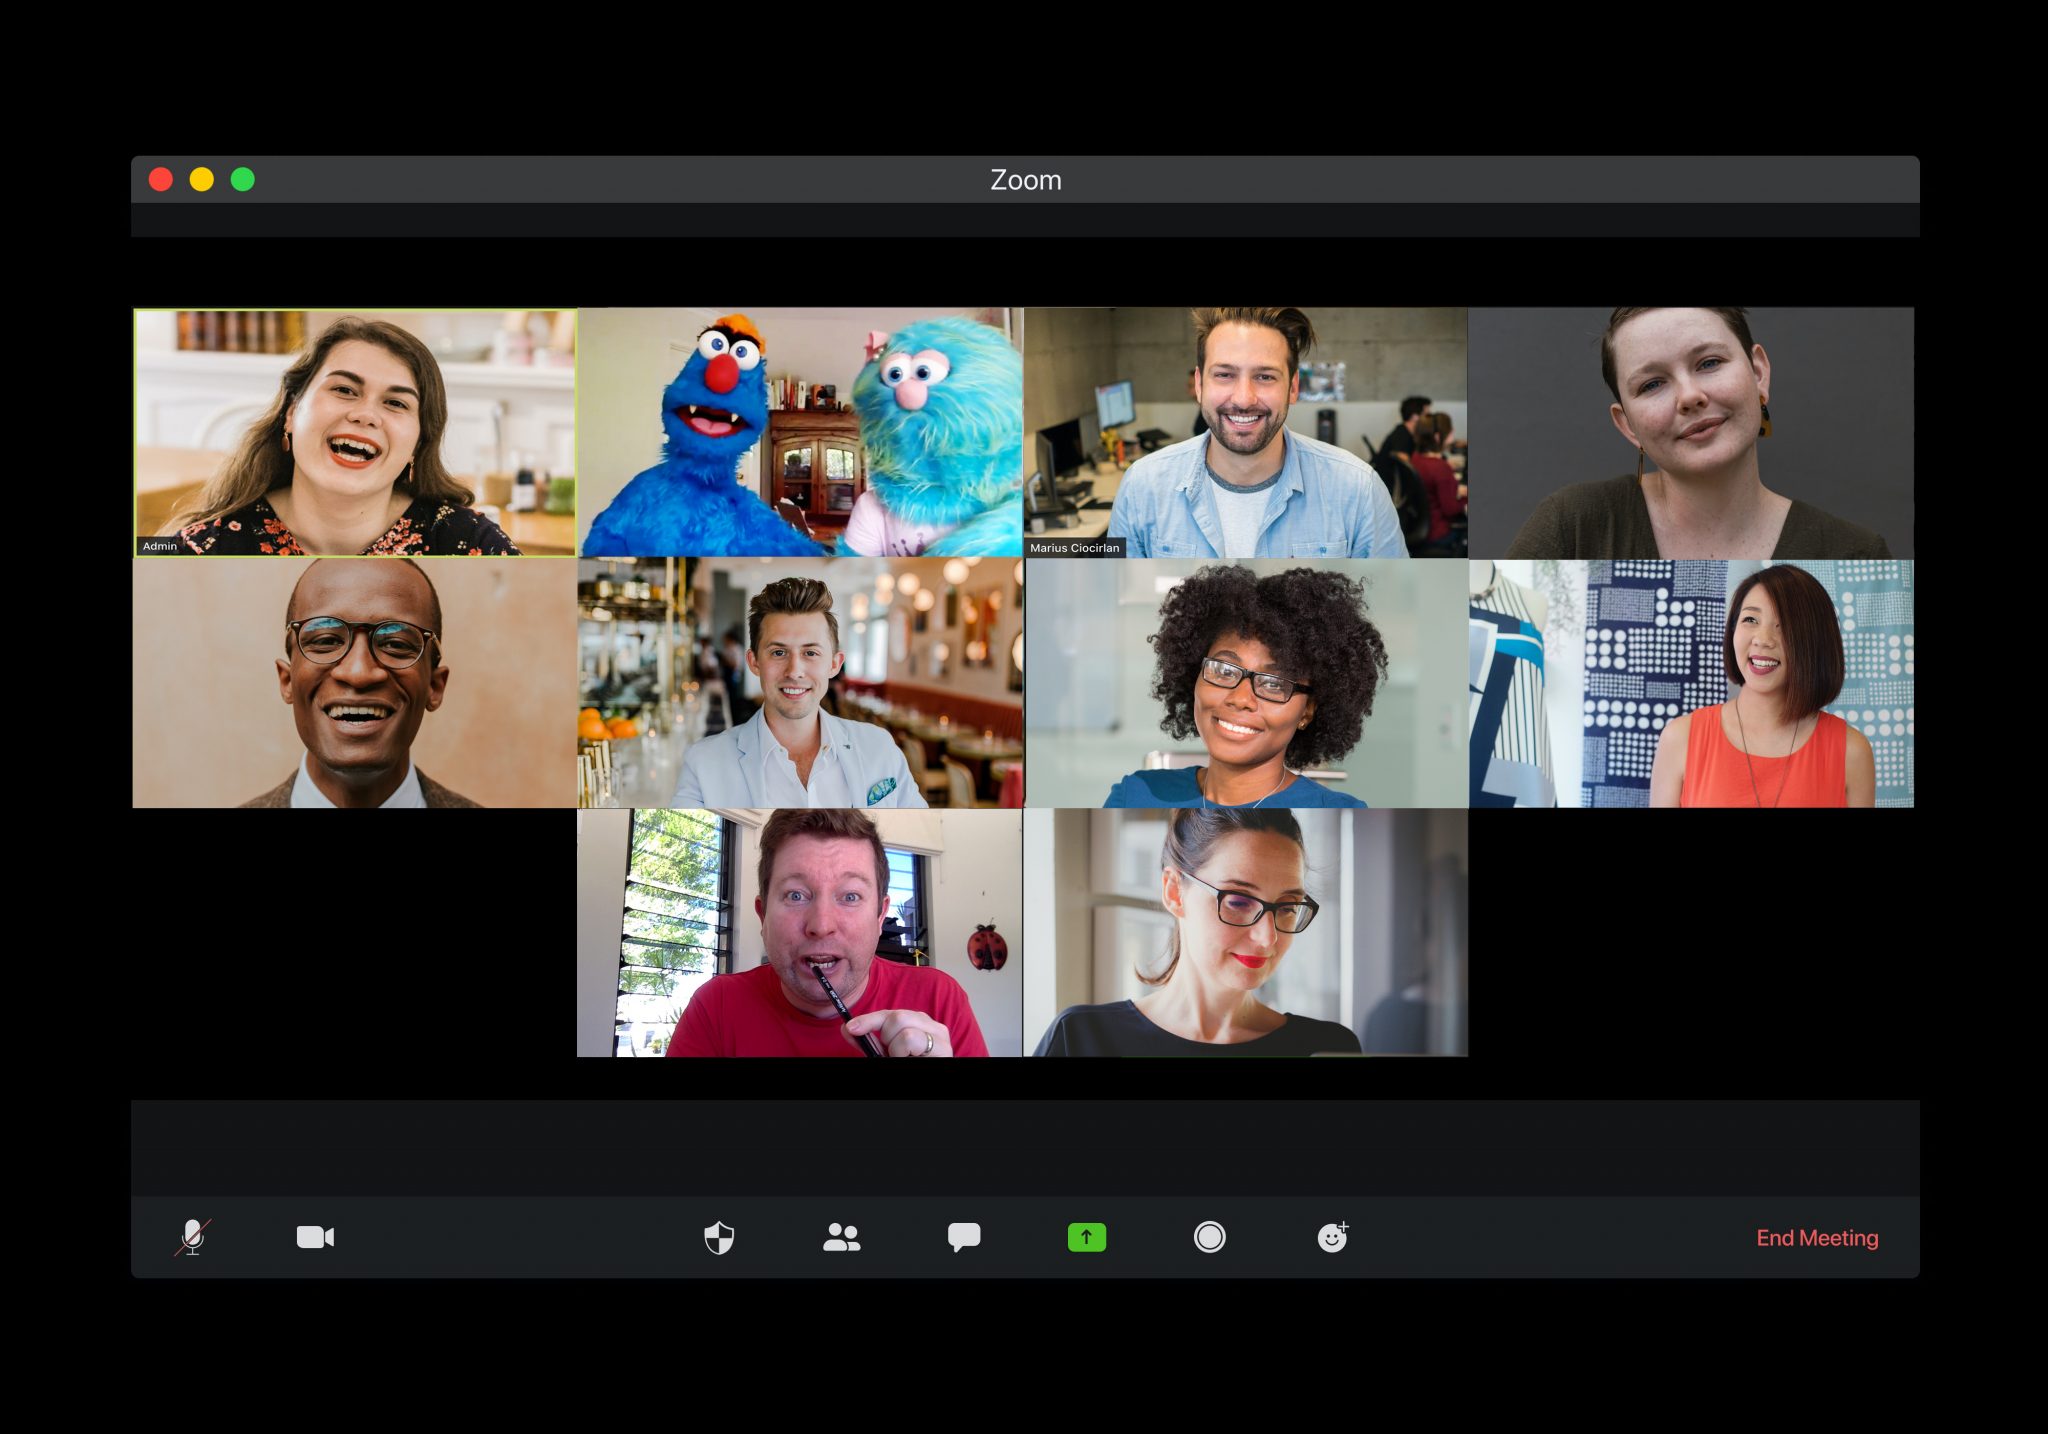
Task: Click the Admin name label
Action: click(160, 546)
